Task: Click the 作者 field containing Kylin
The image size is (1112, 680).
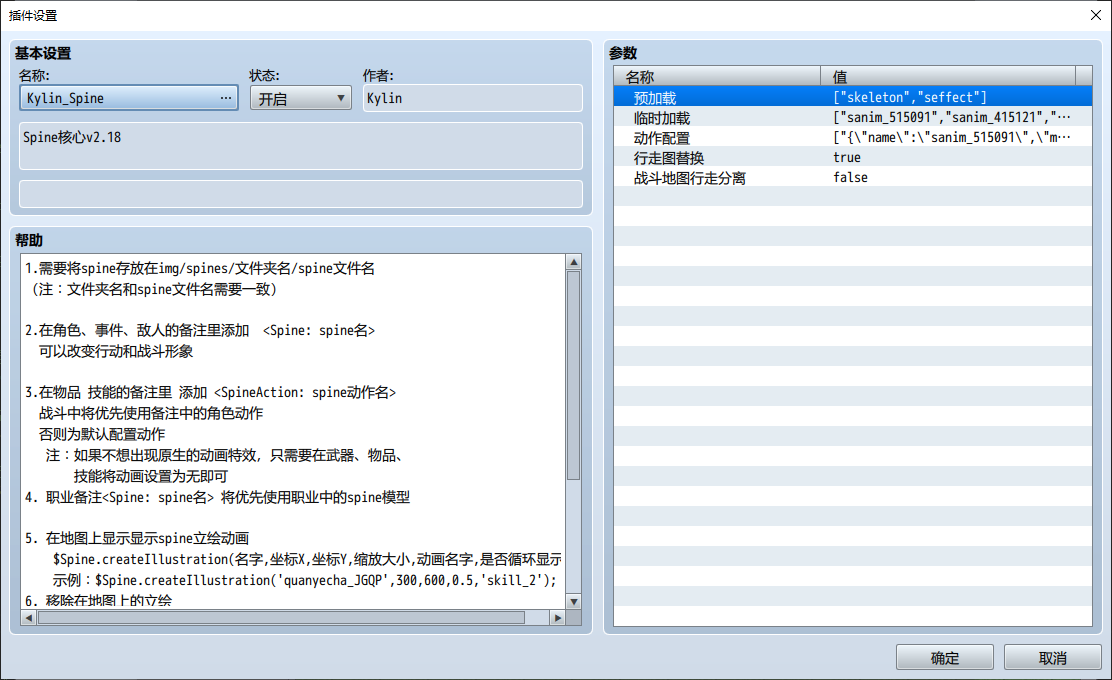Action: [x=472, y=98]
